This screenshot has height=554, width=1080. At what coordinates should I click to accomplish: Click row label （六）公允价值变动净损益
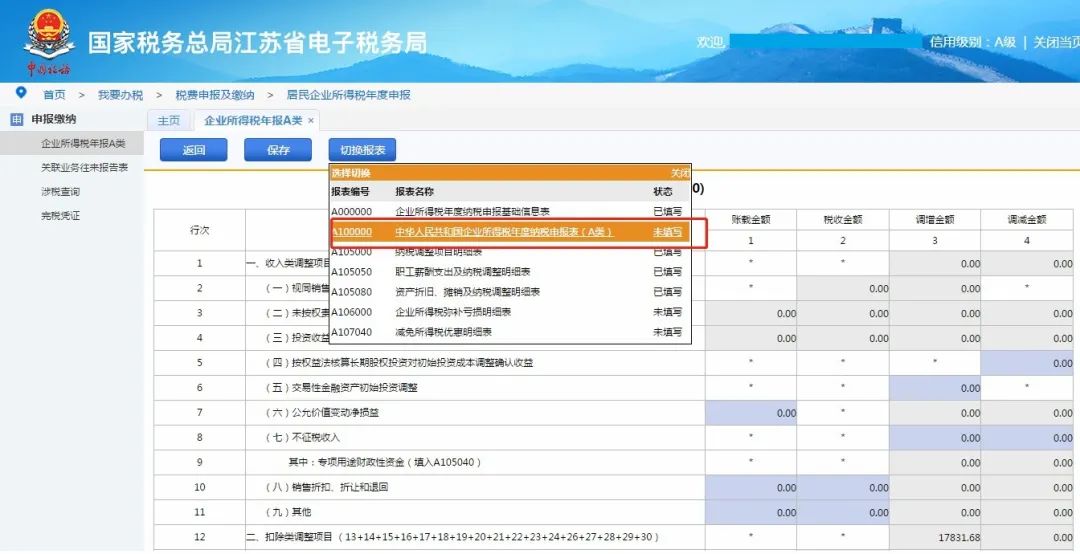coord(322,413)
